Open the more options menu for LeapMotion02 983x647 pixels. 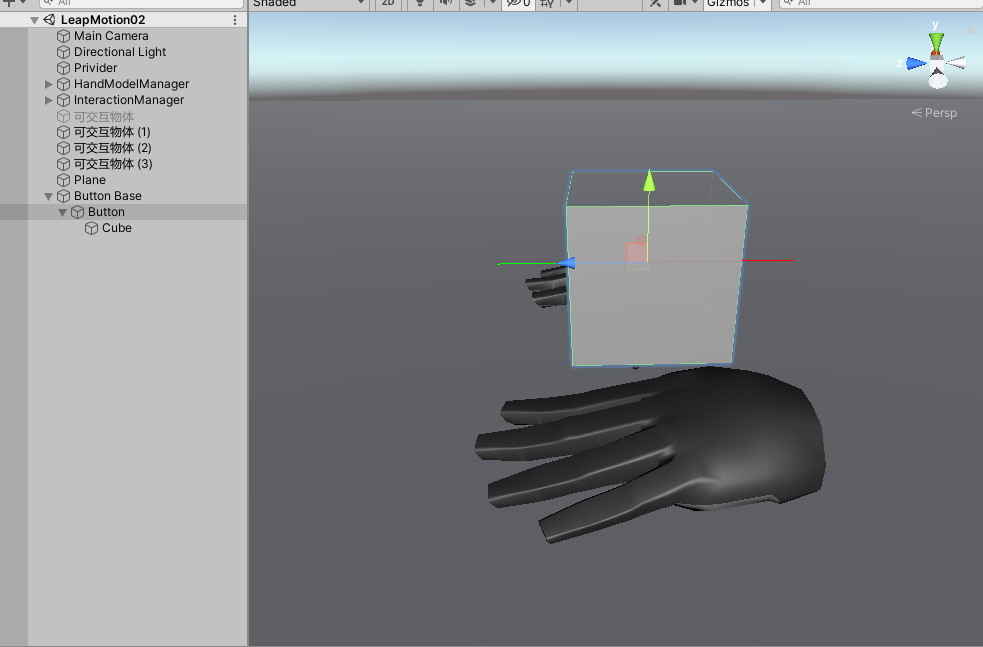pyautogui.click(x=234, y=19)
